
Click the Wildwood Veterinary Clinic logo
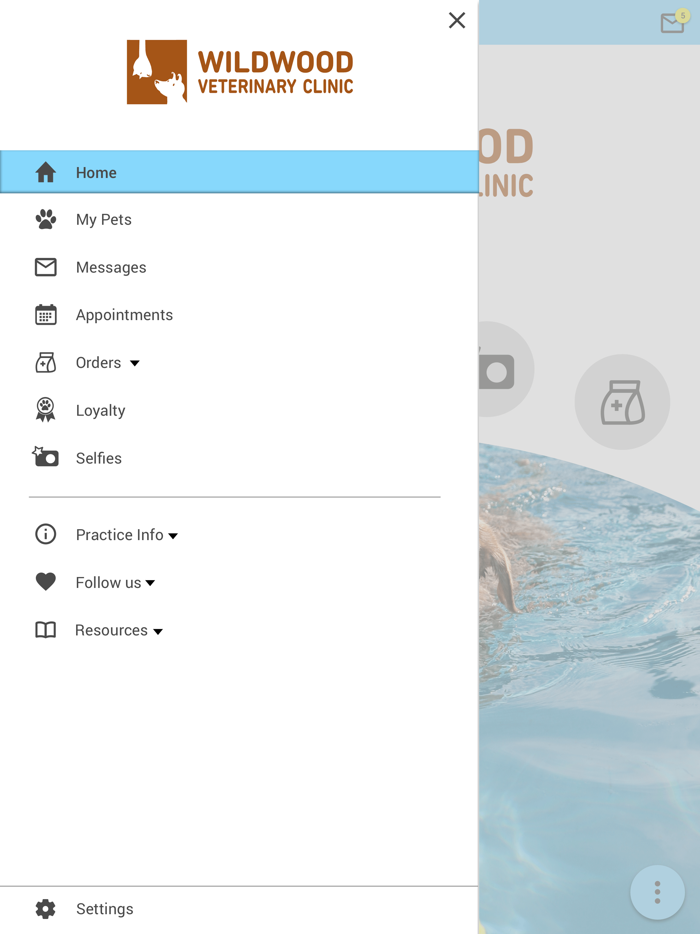(x=240, y=72)
